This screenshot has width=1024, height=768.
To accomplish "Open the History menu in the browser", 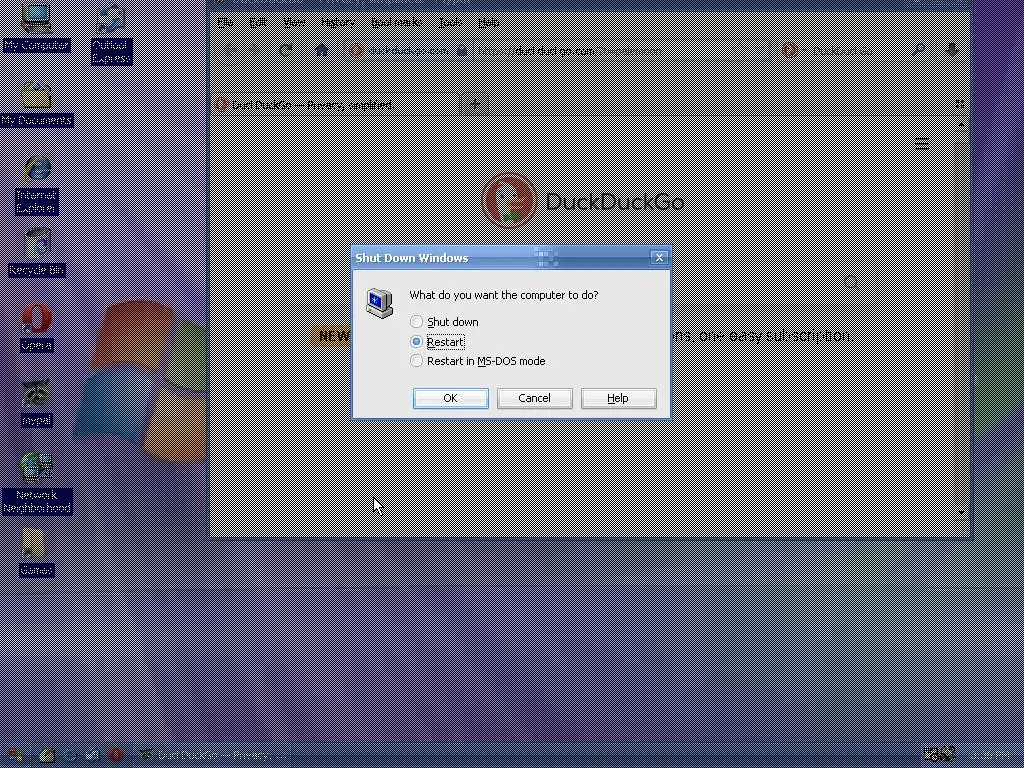I will click(x=338, y=22).
